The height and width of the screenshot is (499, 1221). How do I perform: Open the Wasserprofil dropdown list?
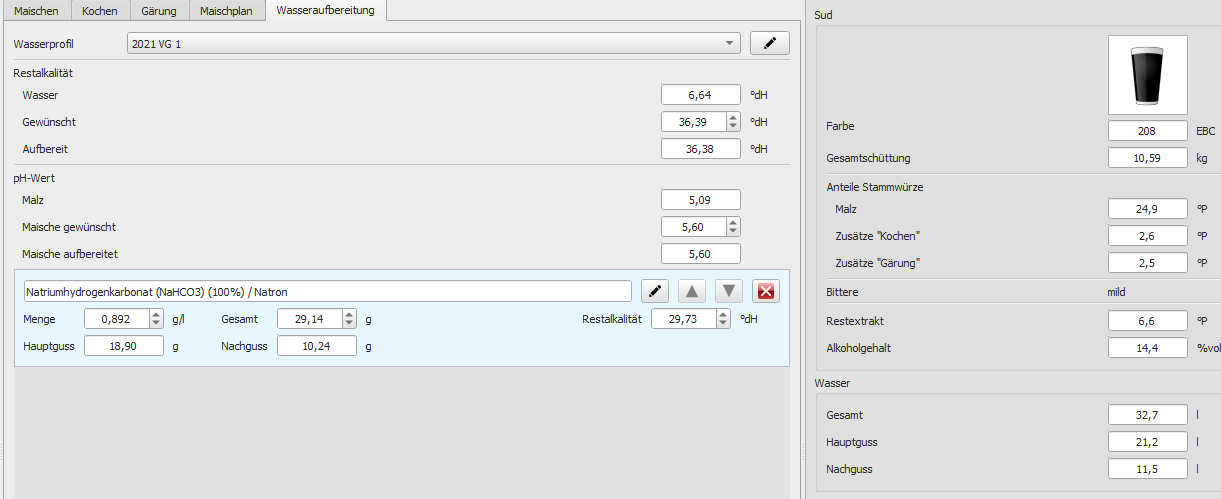(729, 44)
